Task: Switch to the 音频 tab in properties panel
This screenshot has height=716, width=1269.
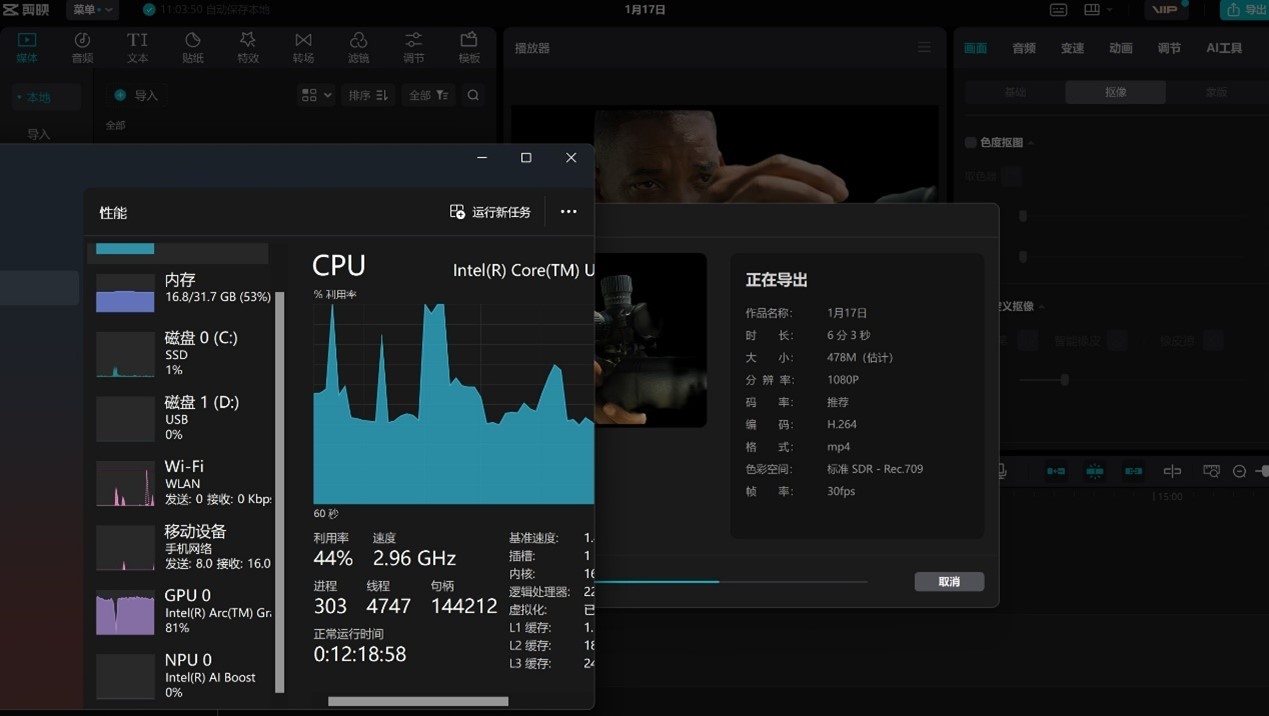Action: pos(1024,48)
